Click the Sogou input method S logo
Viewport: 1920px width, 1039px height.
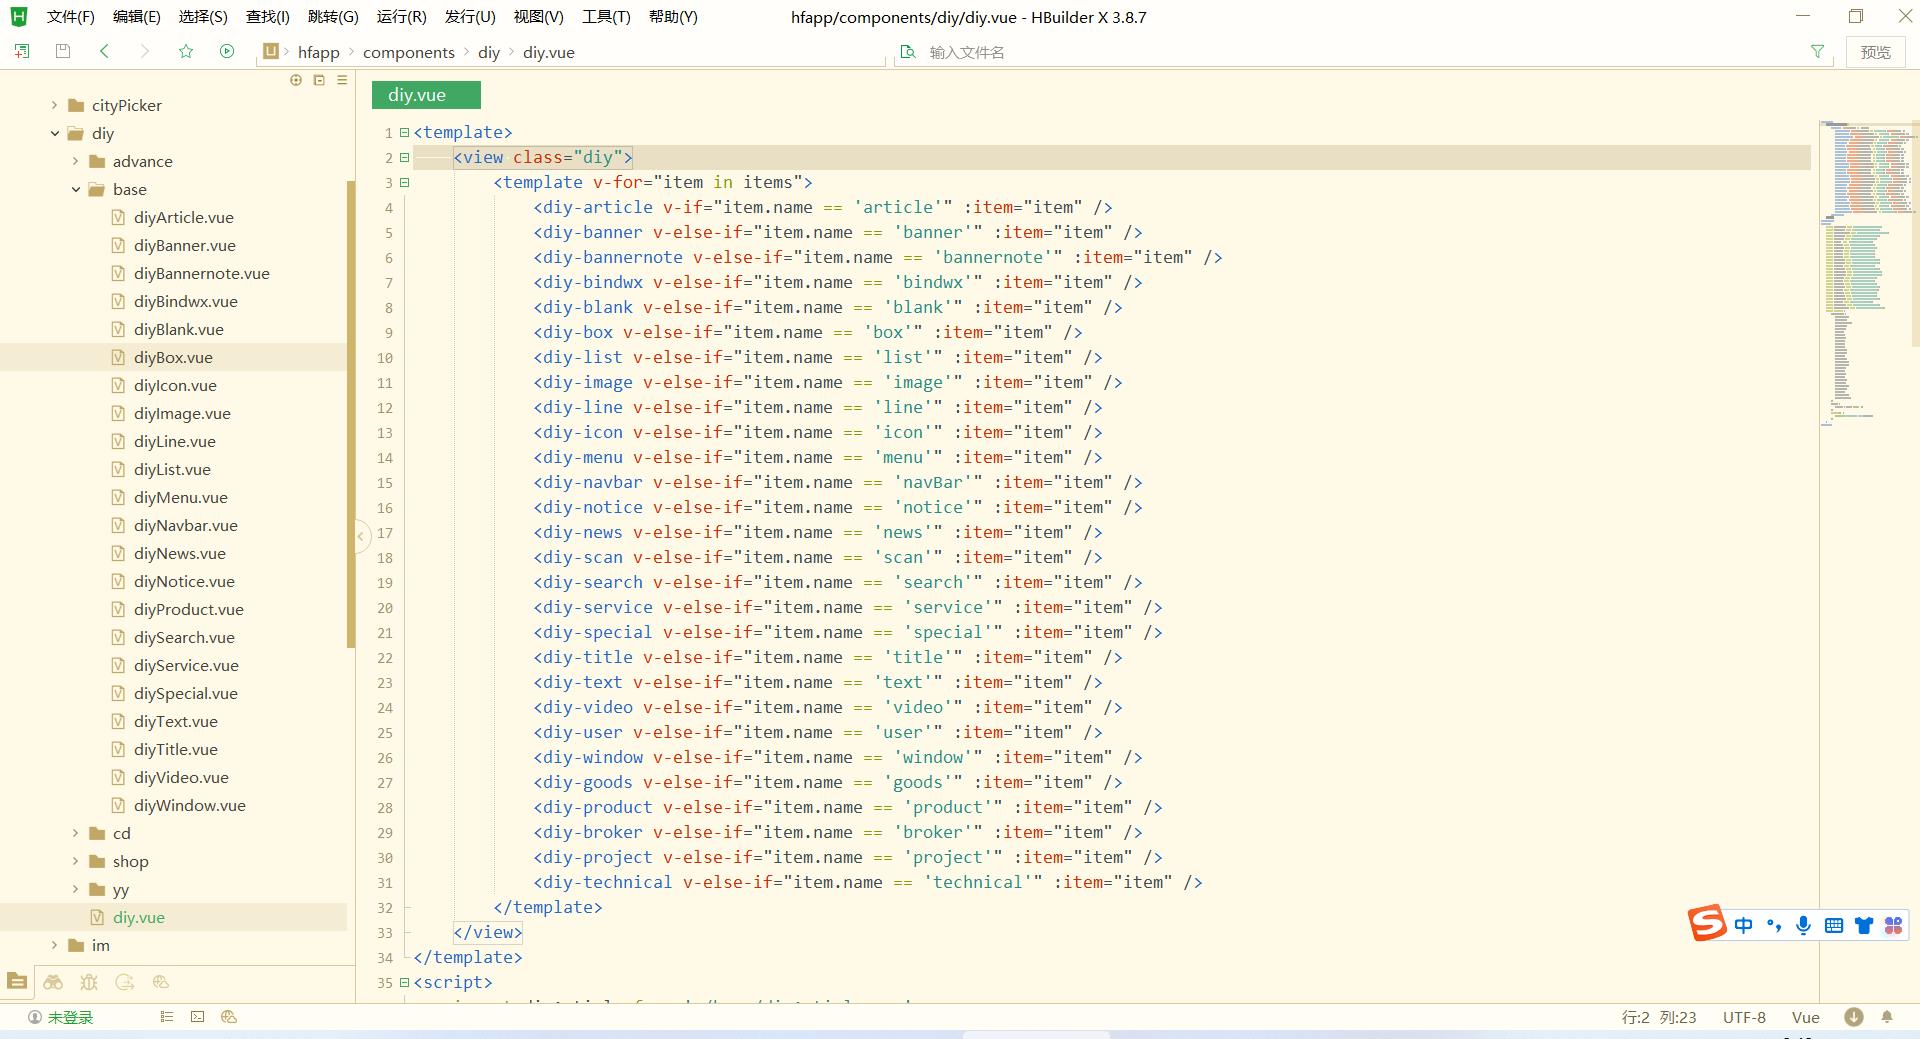click(x=1707, y=923)
